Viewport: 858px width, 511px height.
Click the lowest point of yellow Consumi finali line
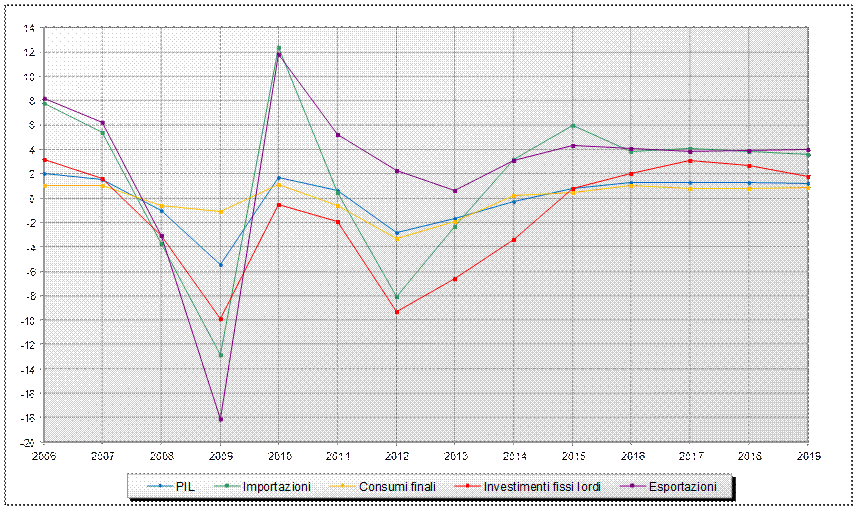pyautogui.click(x=397, y=239)
